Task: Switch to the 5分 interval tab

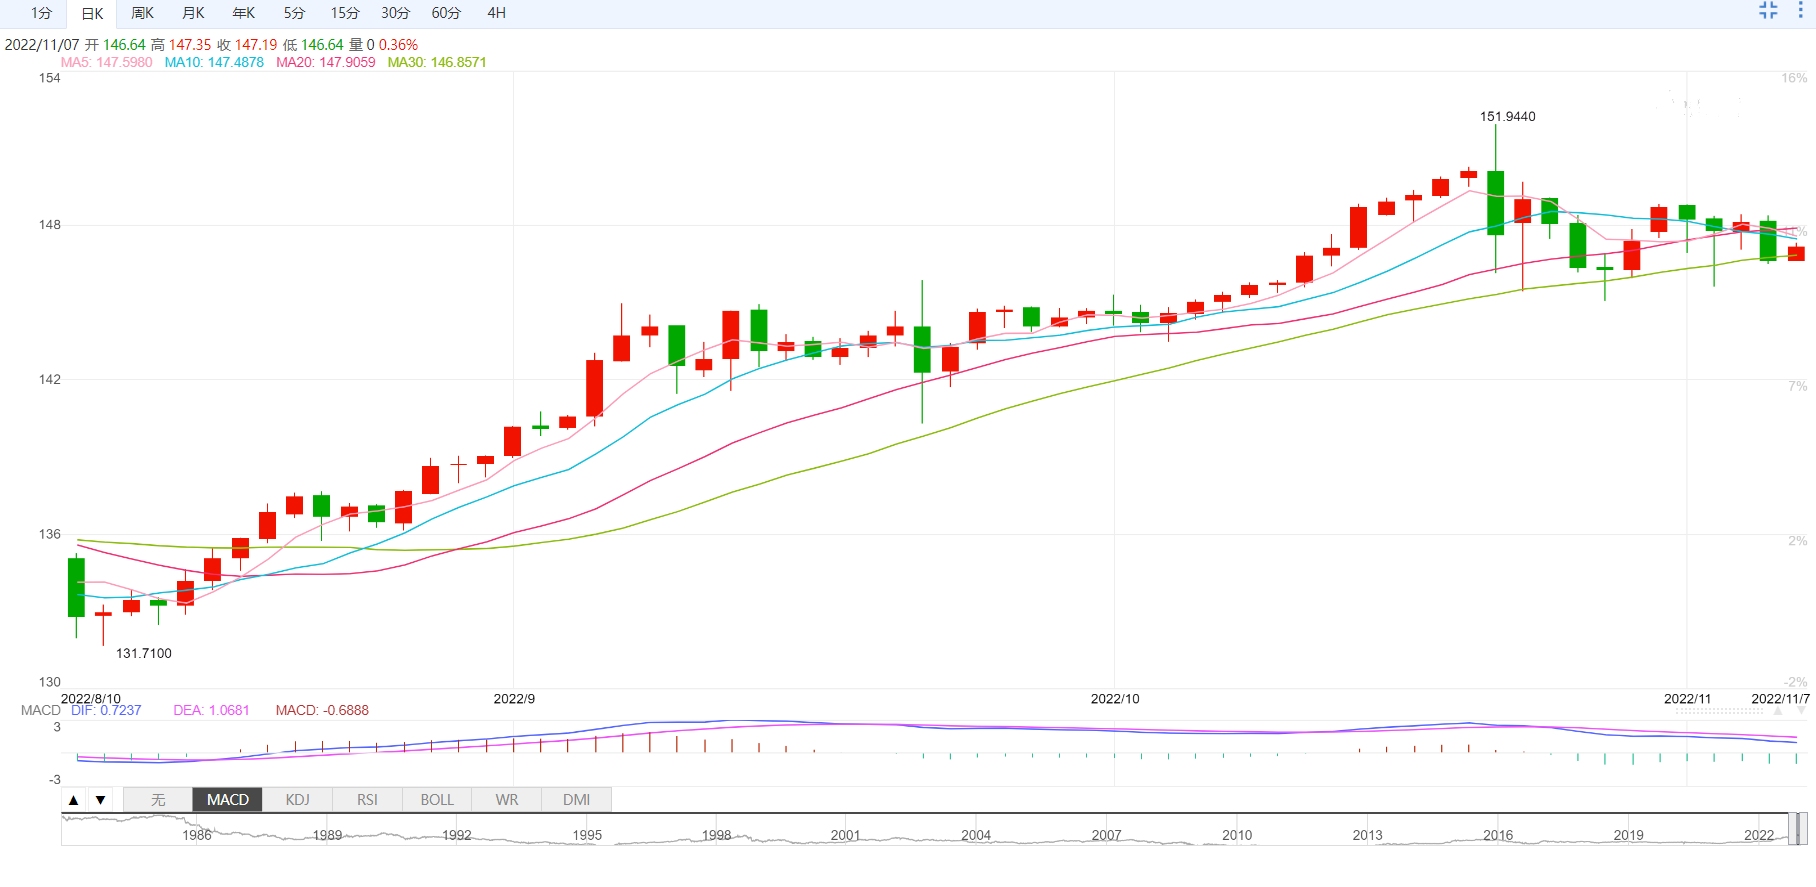Action: coord(294,13)
